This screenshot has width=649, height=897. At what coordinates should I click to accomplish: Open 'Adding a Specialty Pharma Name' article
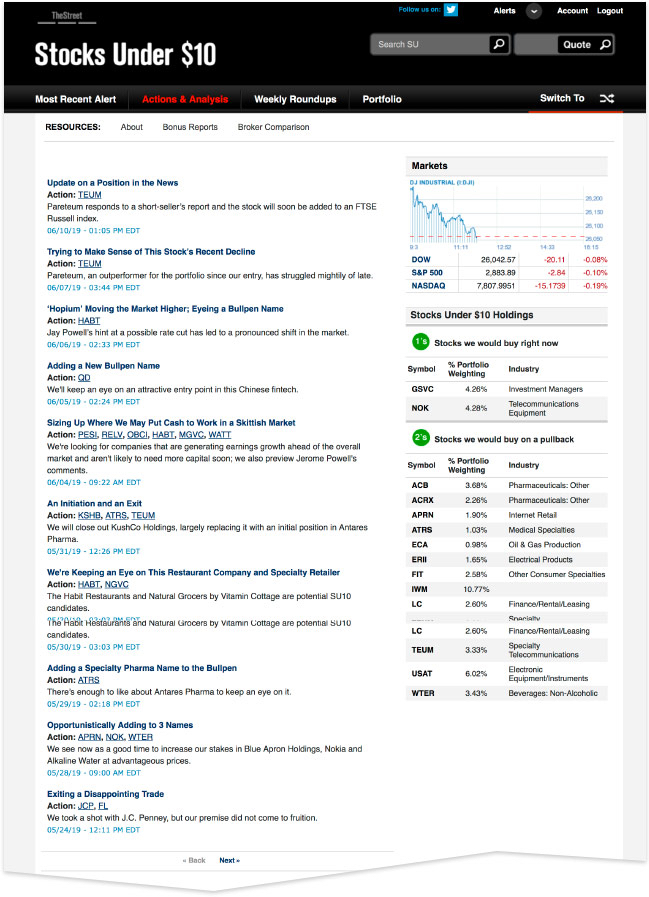(142, 668)
